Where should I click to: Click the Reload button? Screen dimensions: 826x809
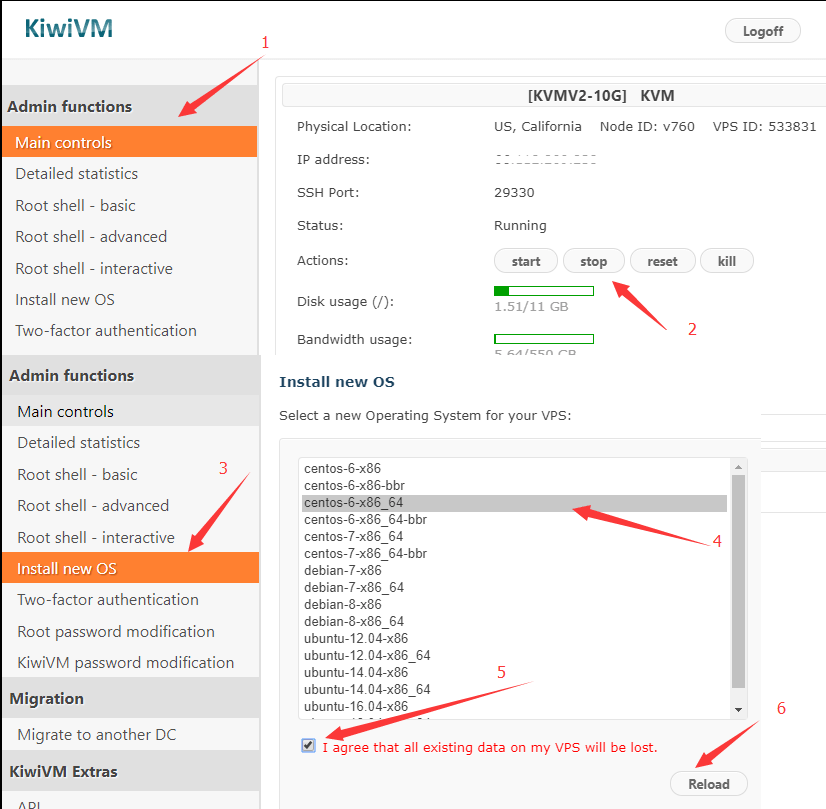709,784
